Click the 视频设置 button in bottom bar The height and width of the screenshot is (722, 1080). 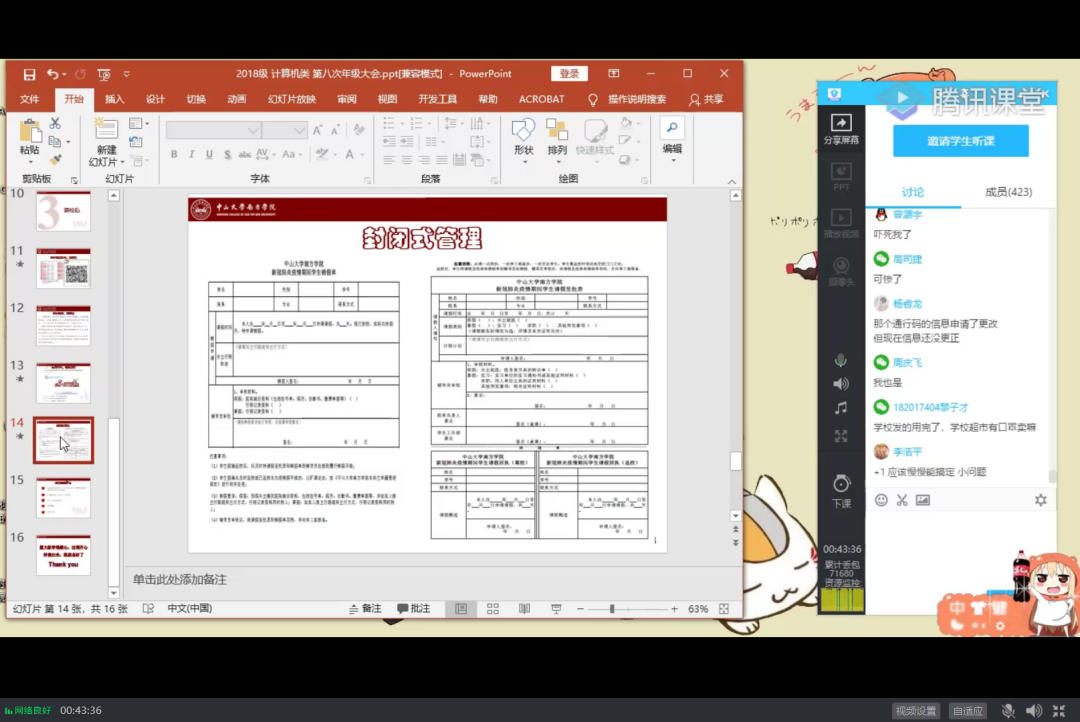point(916,711)
